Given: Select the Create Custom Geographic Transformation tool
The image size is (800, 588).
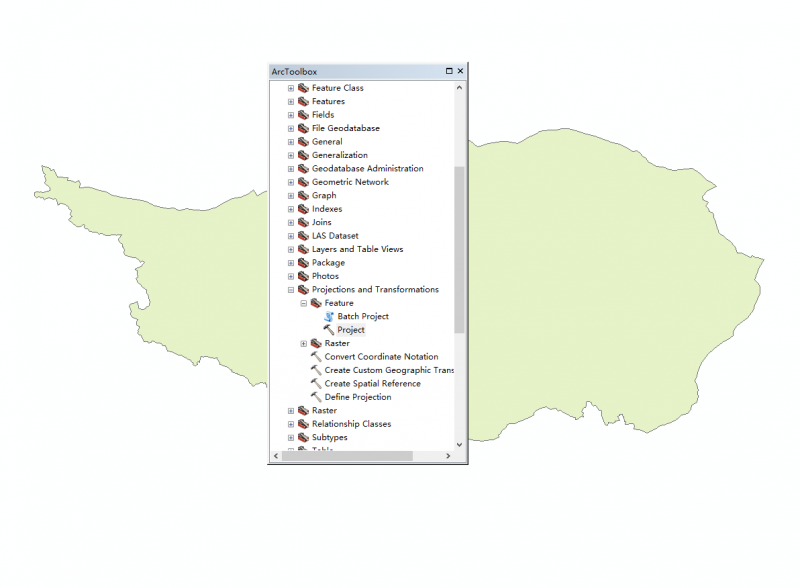Looking at the screenshot, I should click(388, 371).
